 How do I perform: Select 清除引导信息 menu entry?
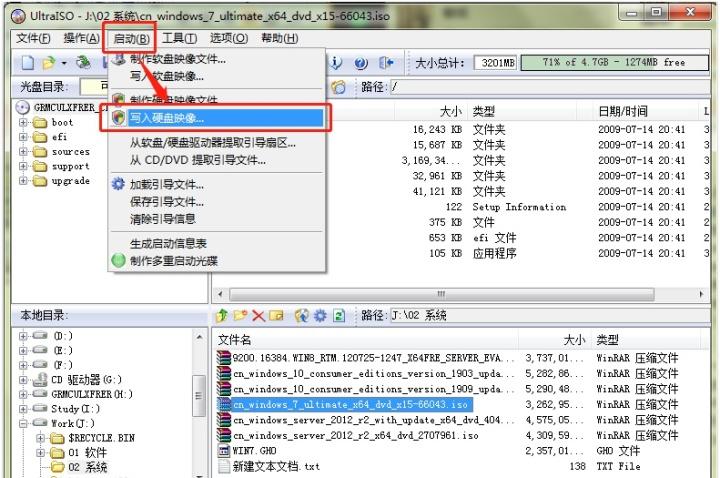[x=217, y=219]
